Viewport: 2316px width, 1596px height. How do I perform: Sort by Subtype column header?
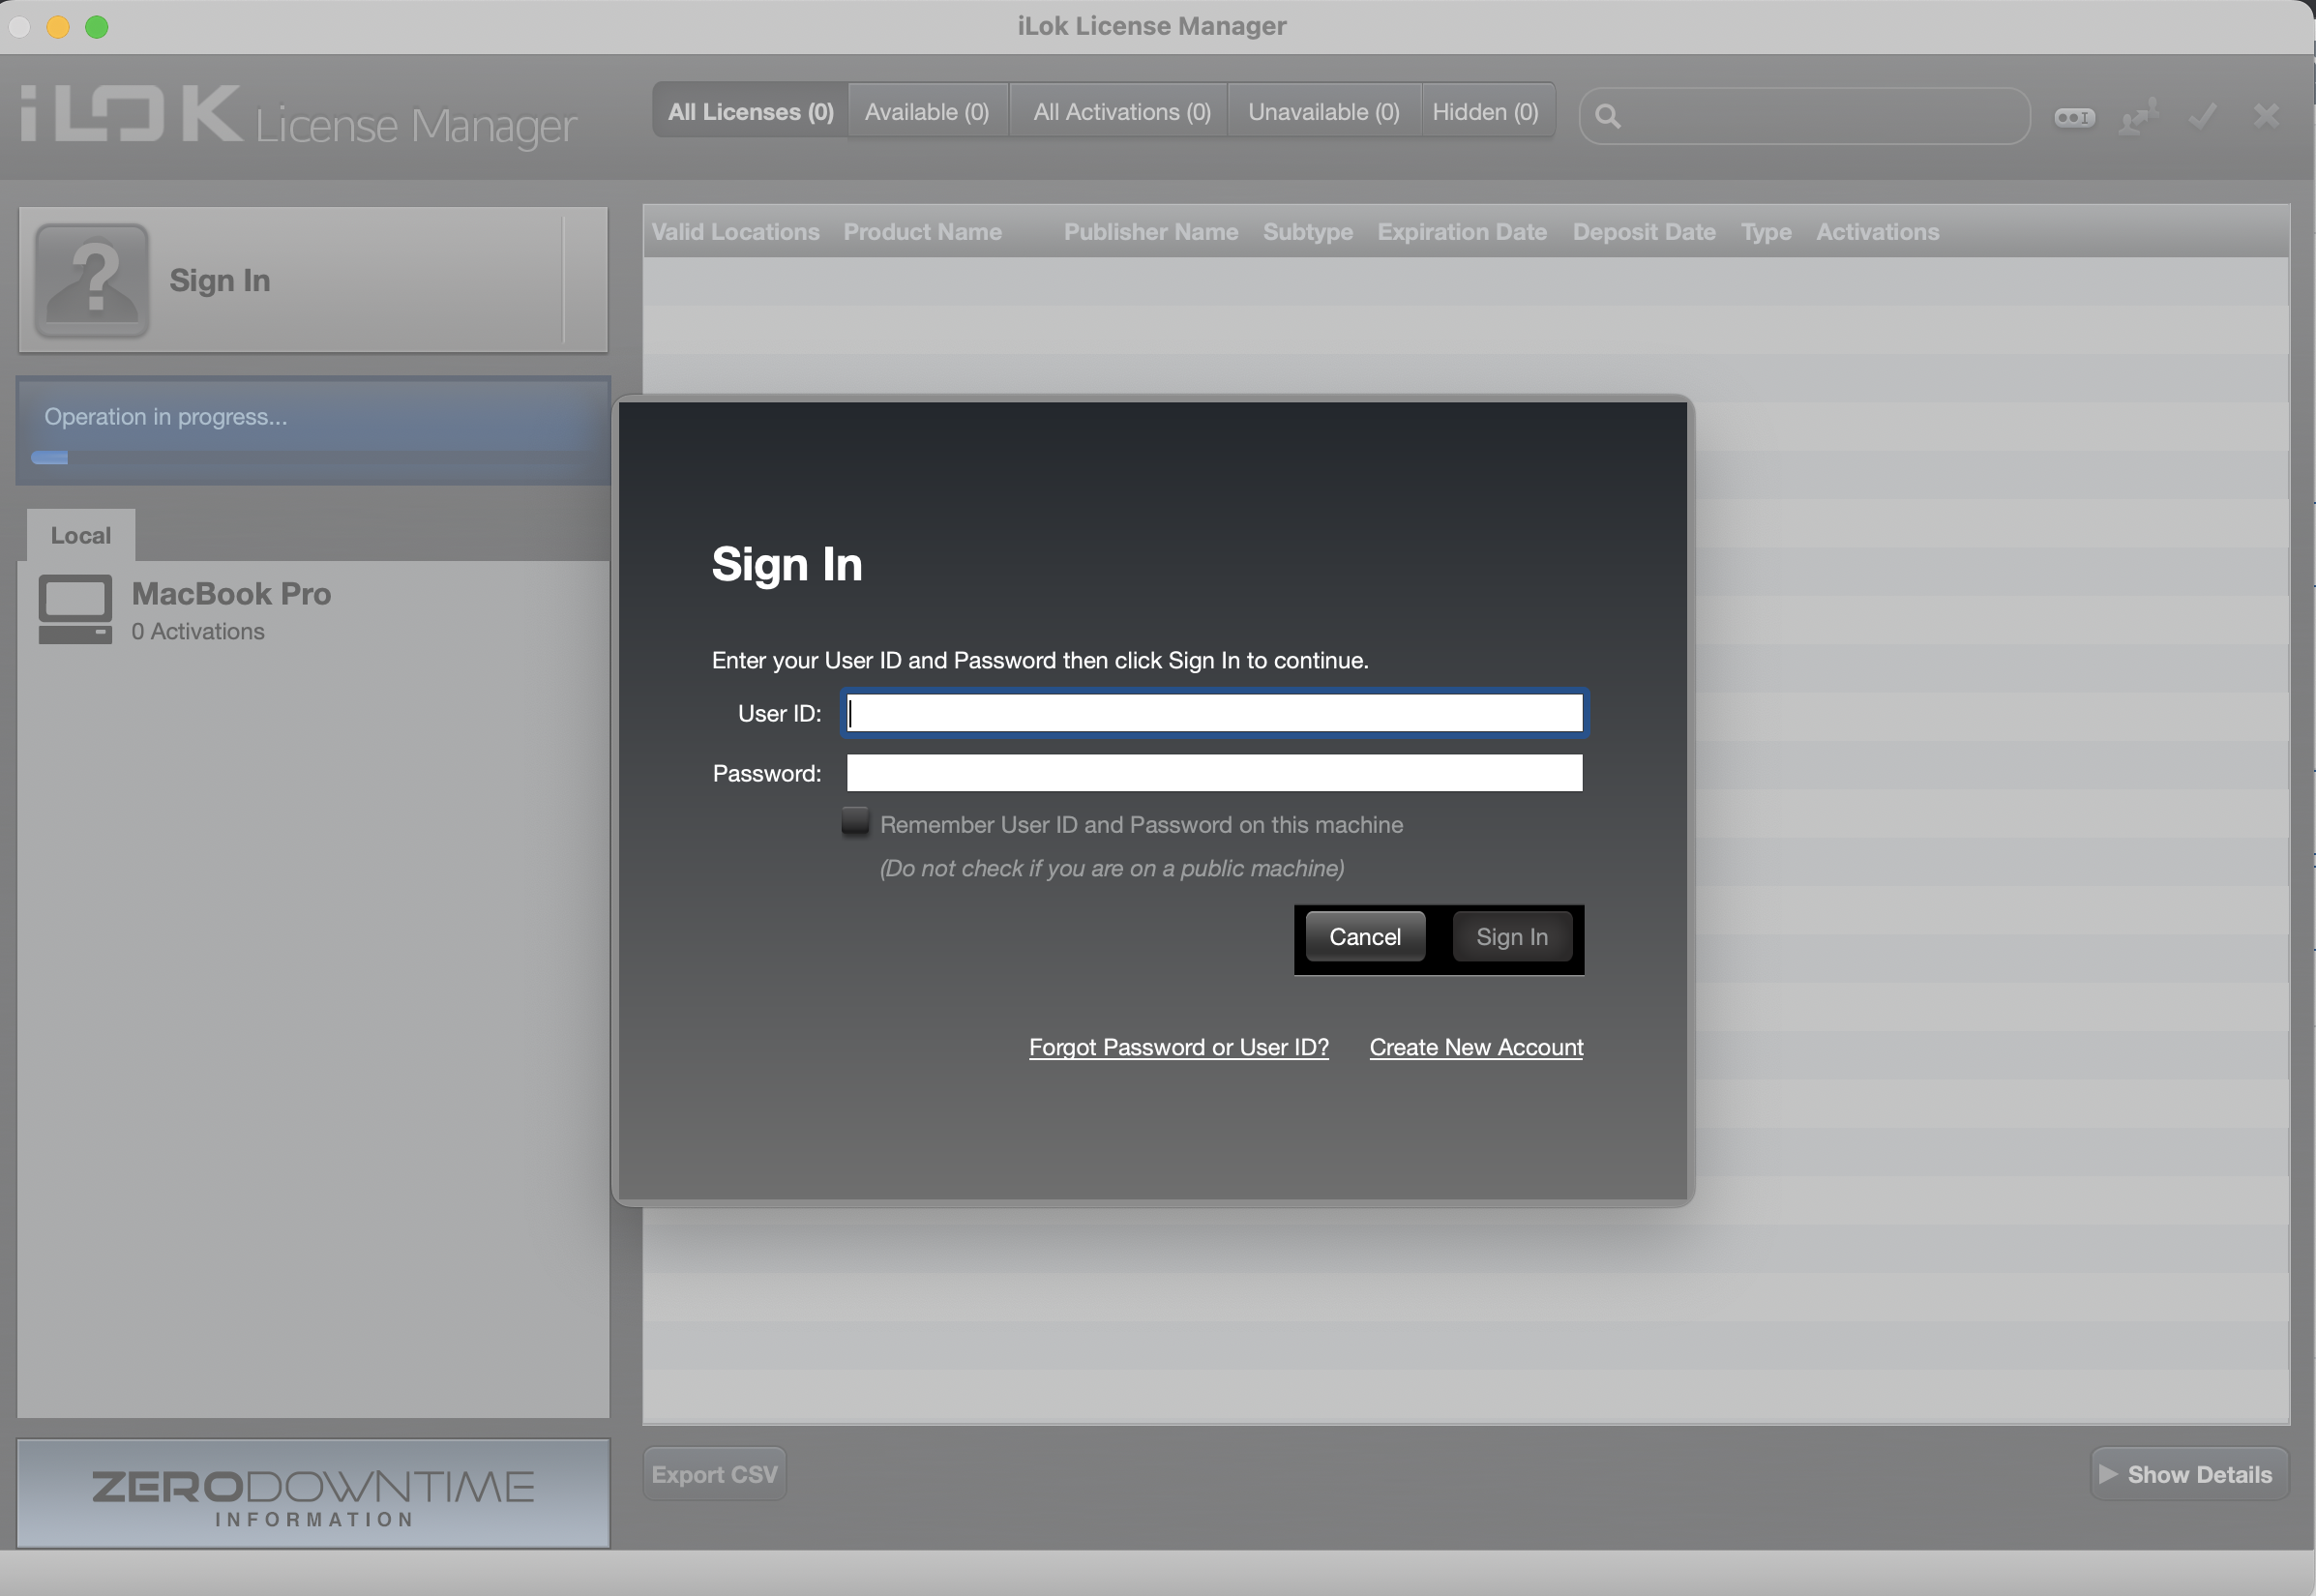click(x=1307, y=232)
